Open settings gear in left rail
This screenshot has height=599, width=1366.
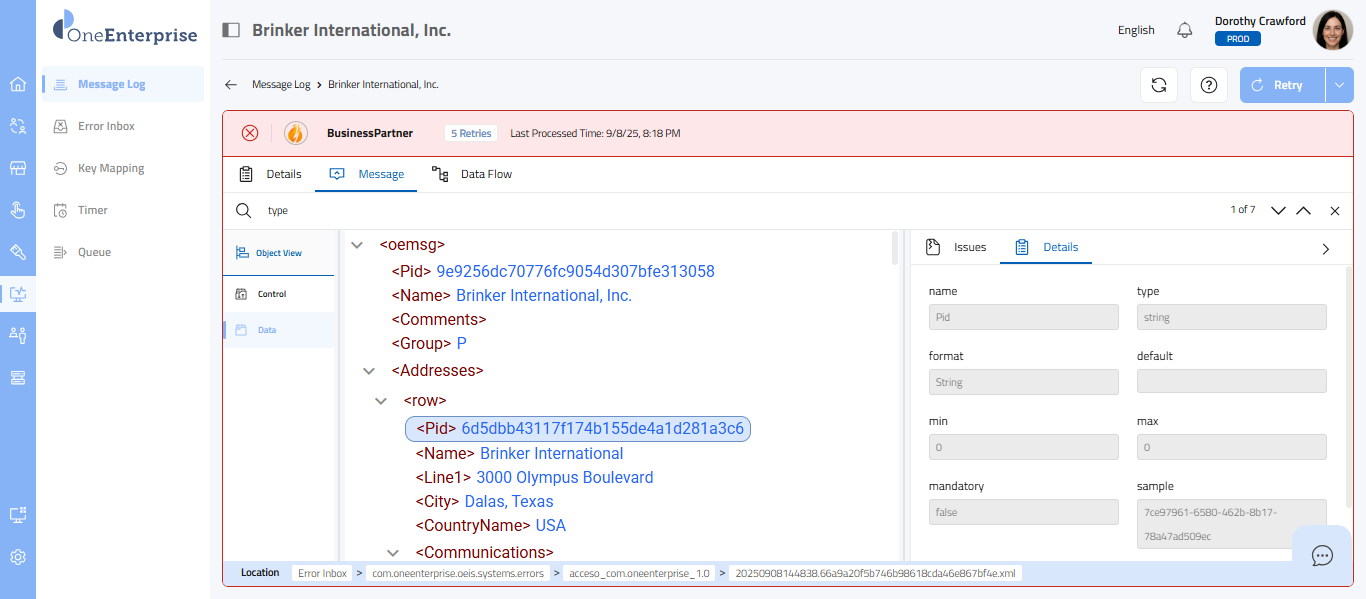(x=18, y=557)
